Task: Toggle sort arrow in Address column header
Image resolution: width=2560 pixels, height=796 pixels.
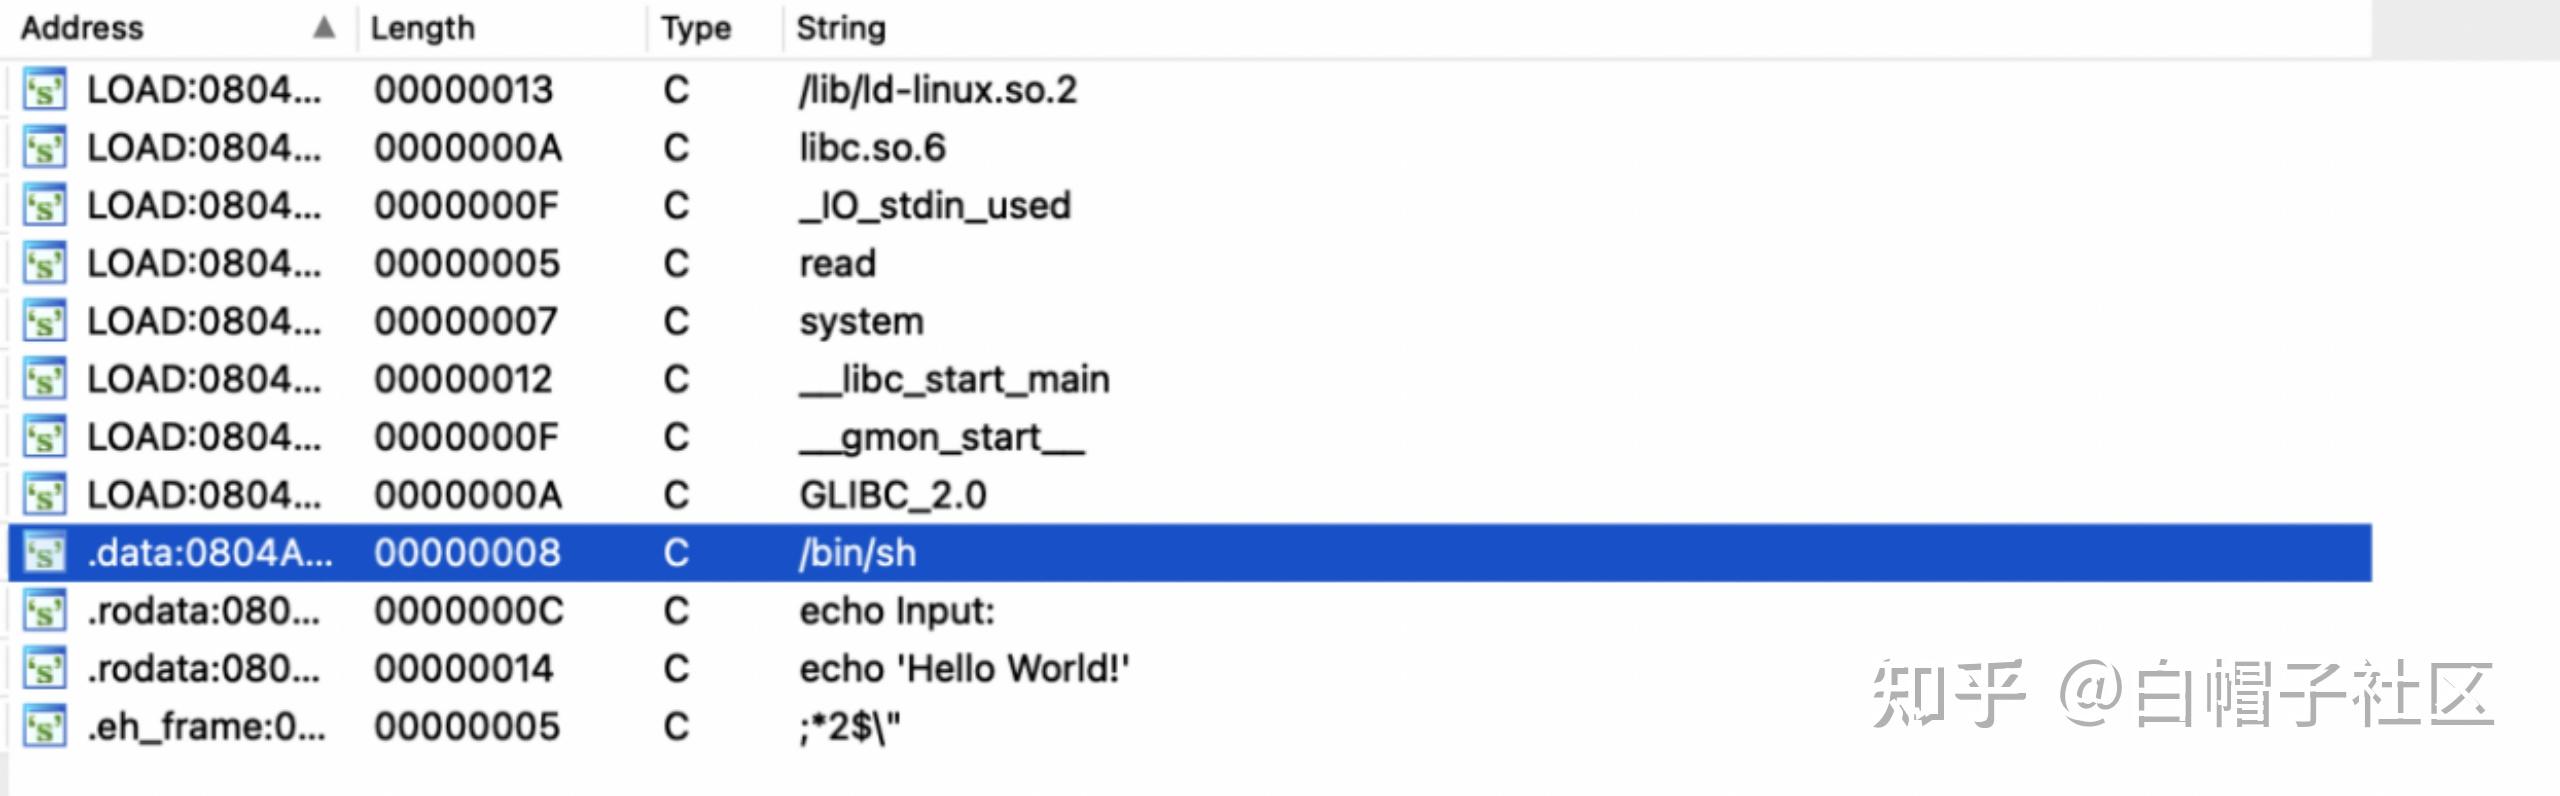Action: pyautogui.click(x=323, y=28)
